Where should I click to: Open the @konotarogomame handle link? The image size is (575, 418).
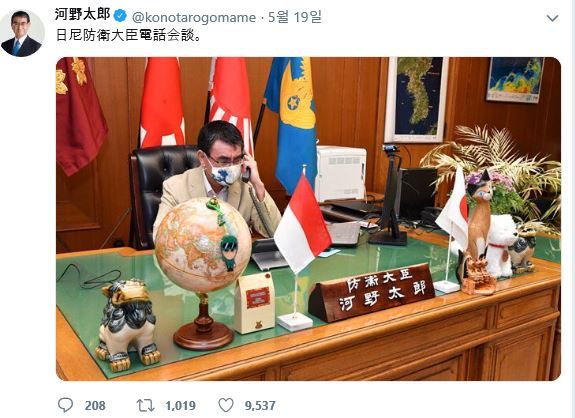(194, 17)
